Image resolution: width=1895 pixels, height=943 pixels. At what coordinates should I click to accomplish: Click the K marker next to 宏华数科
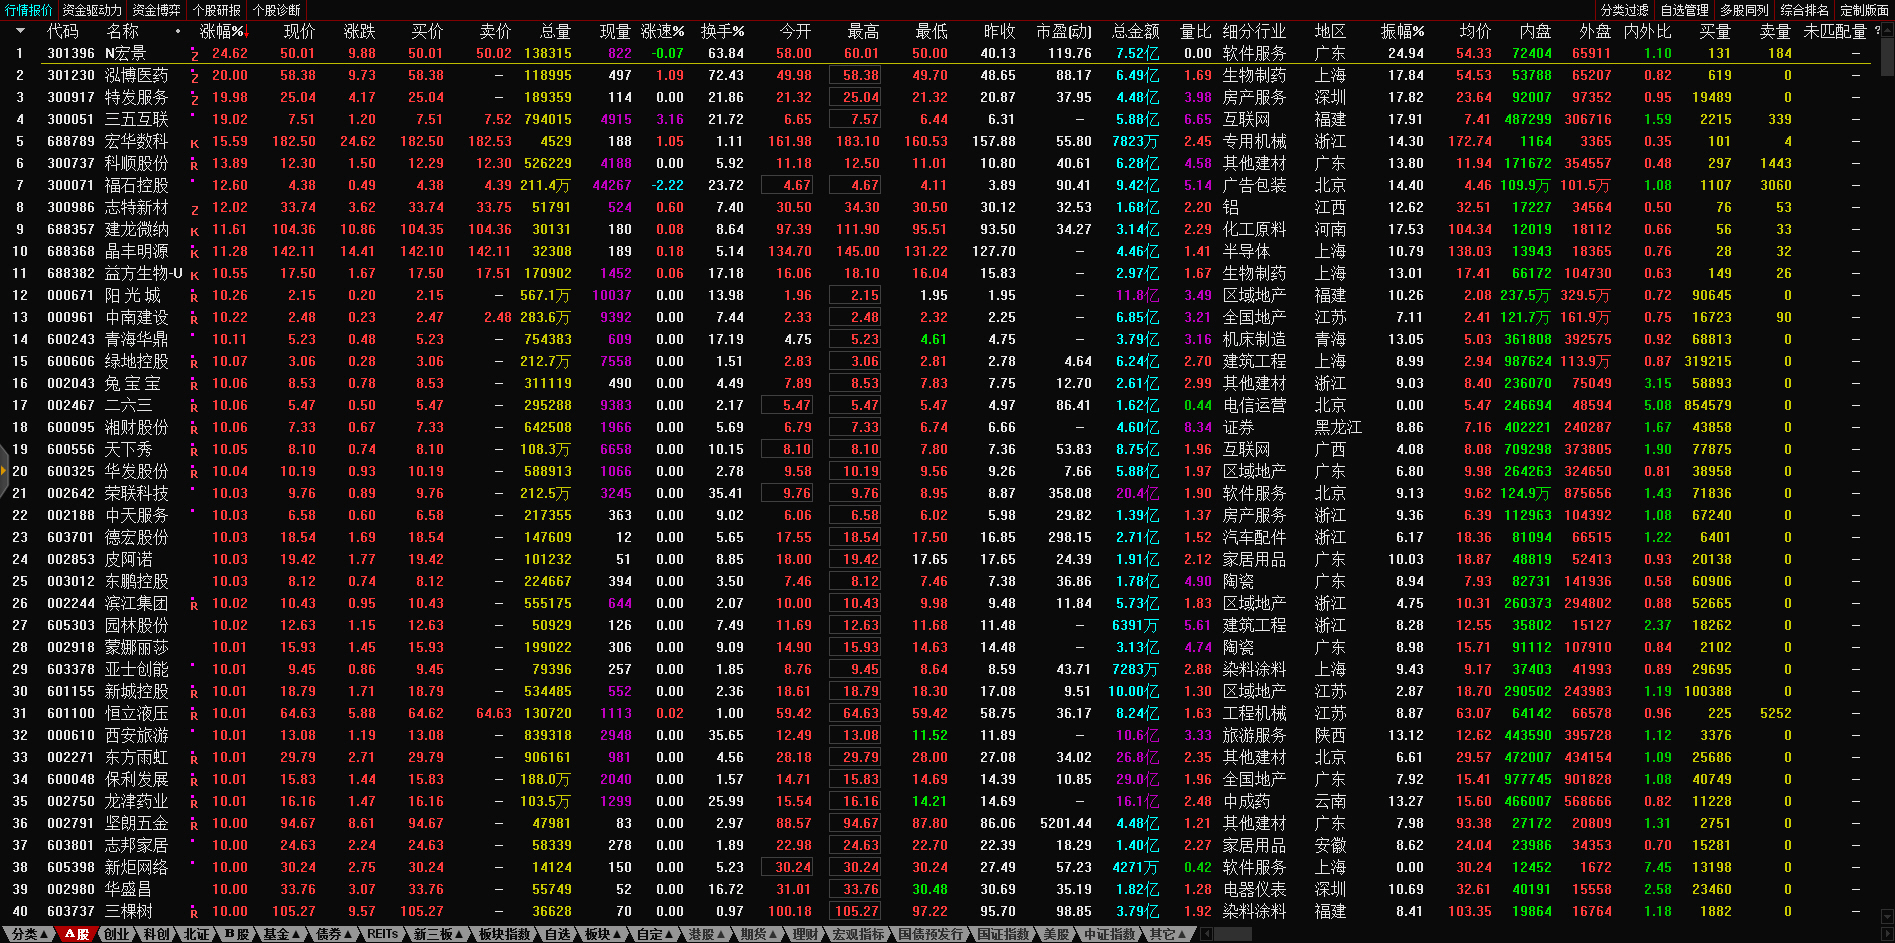pos(194,143)
